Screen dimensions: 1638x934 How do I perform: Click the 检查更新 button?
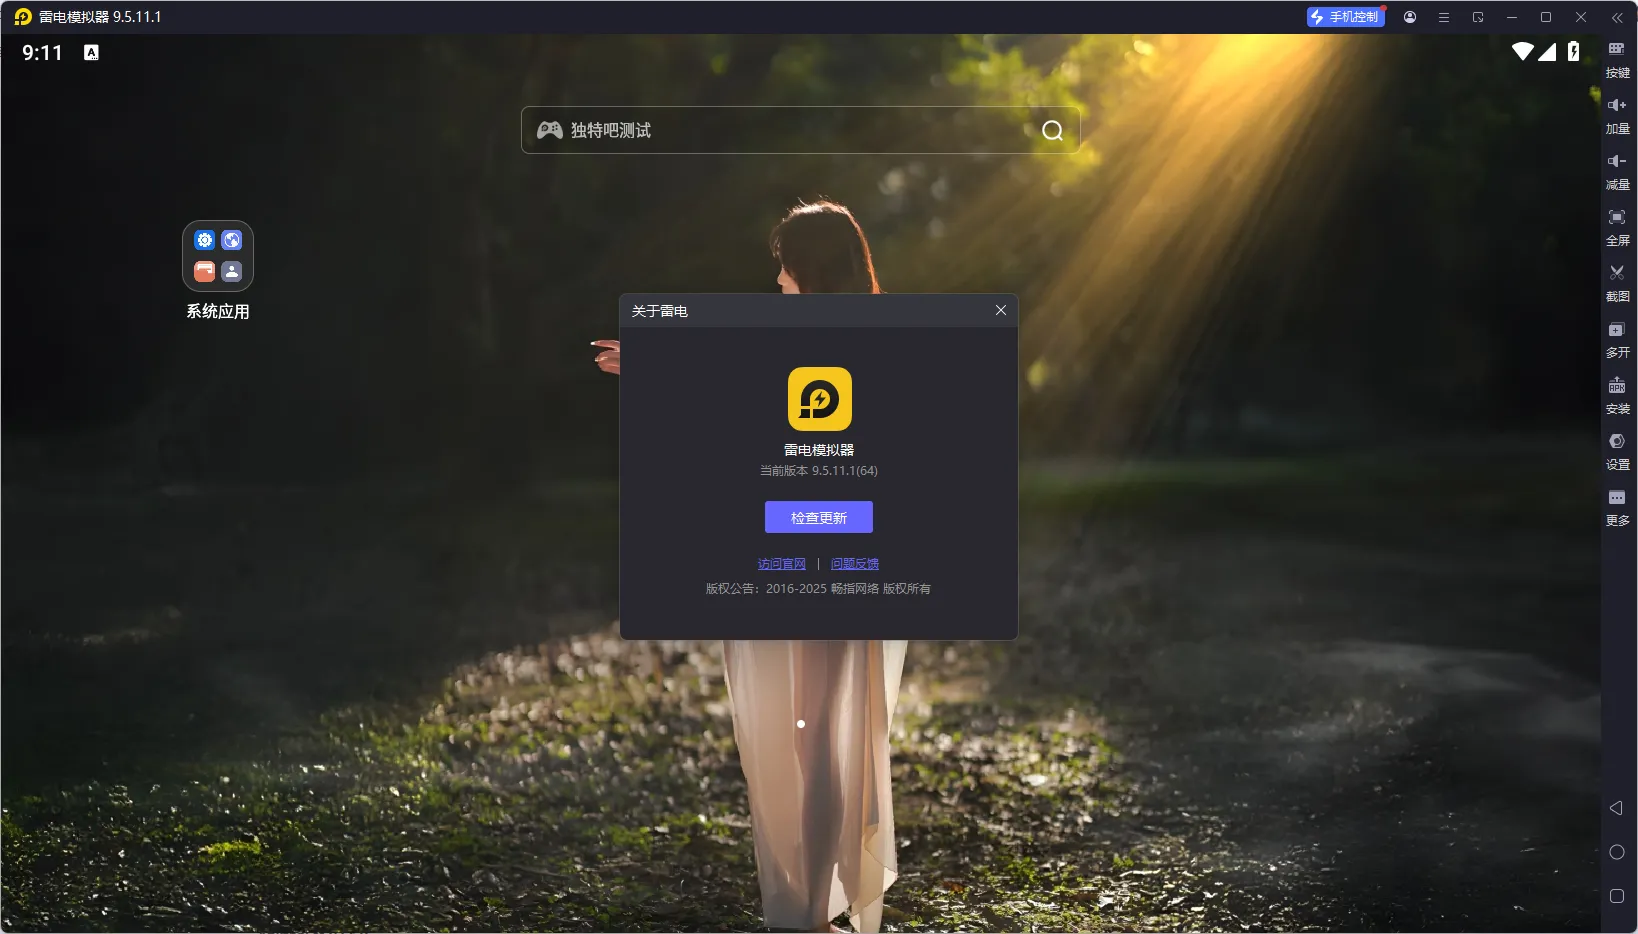tap(818, 518)
